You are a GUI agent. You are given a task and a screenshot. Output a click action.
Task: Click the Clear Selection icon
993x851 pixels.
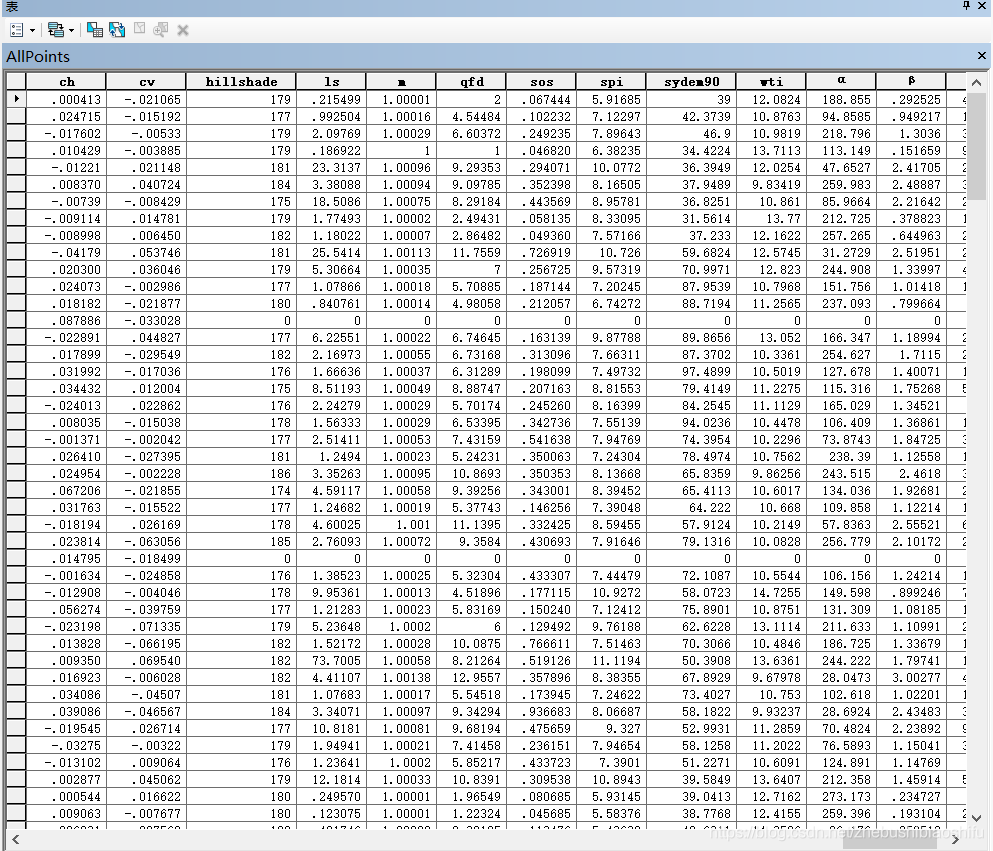(x=140, y=29)
